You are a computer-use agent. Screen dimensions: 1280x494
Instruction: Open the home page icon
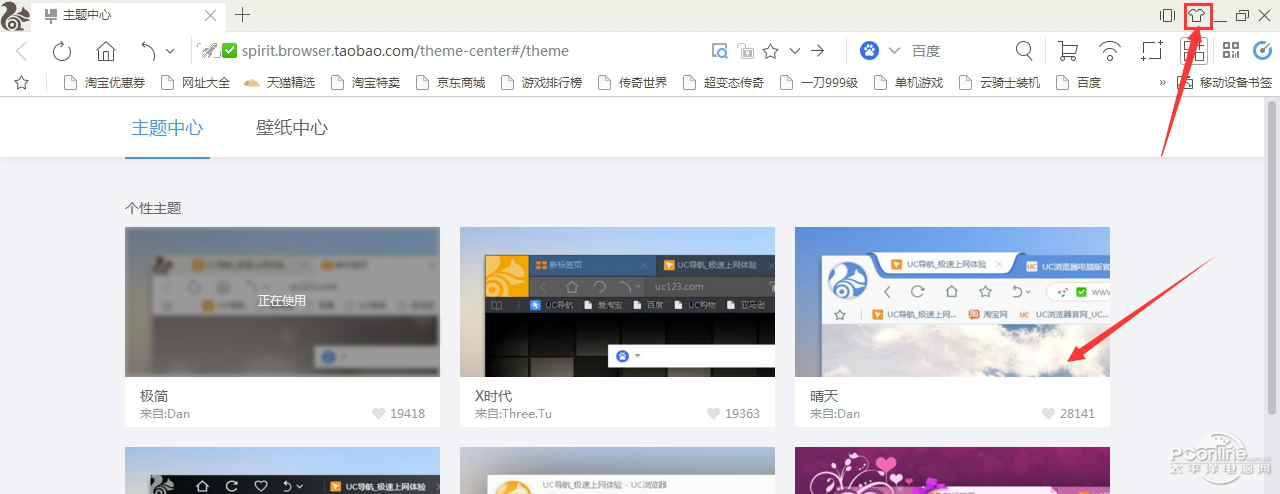[105, 51]
